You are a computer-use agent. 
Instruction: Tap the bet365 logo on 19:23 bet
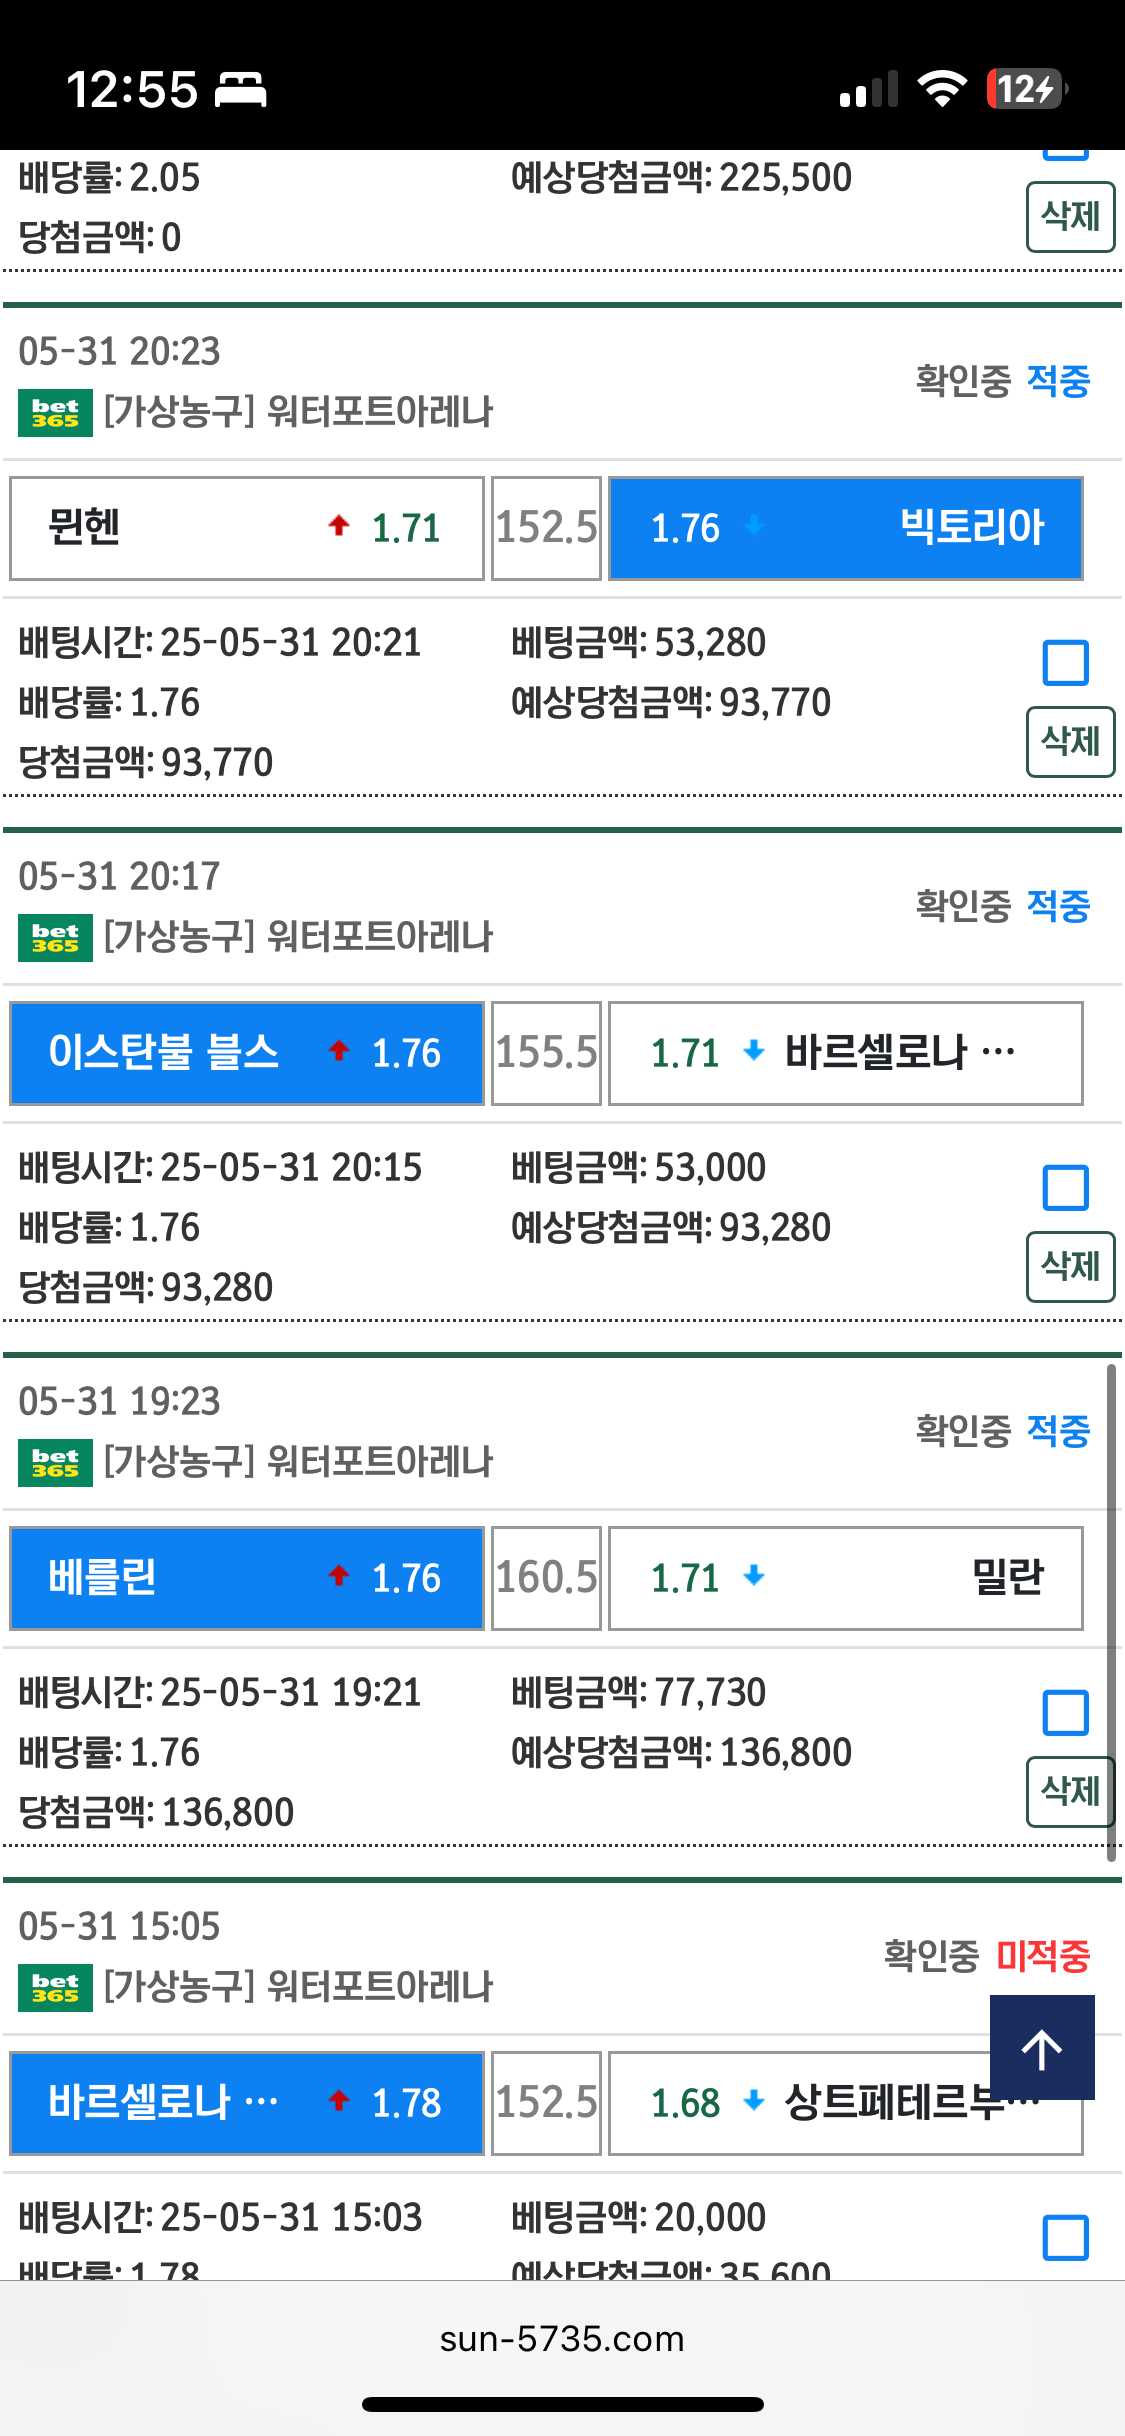click(55, 1463)
